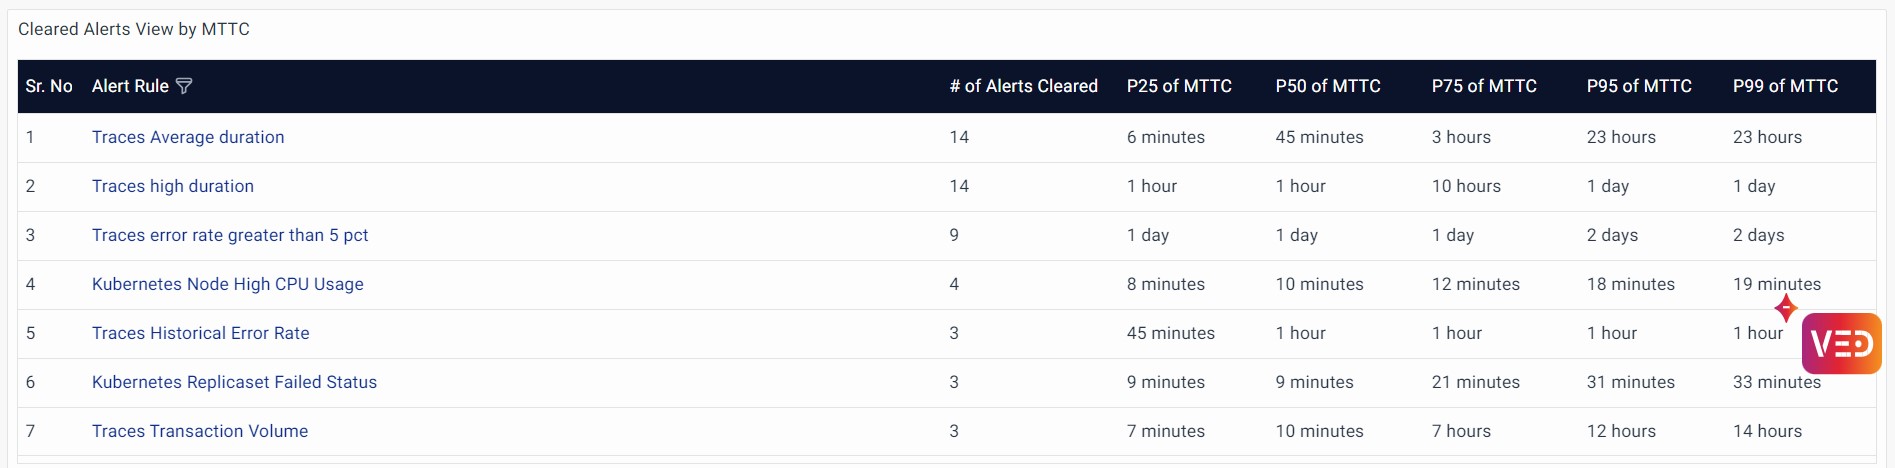Click the P75 of MTTC column header
Screen dimensions: 1895x468
point(1484,86)
